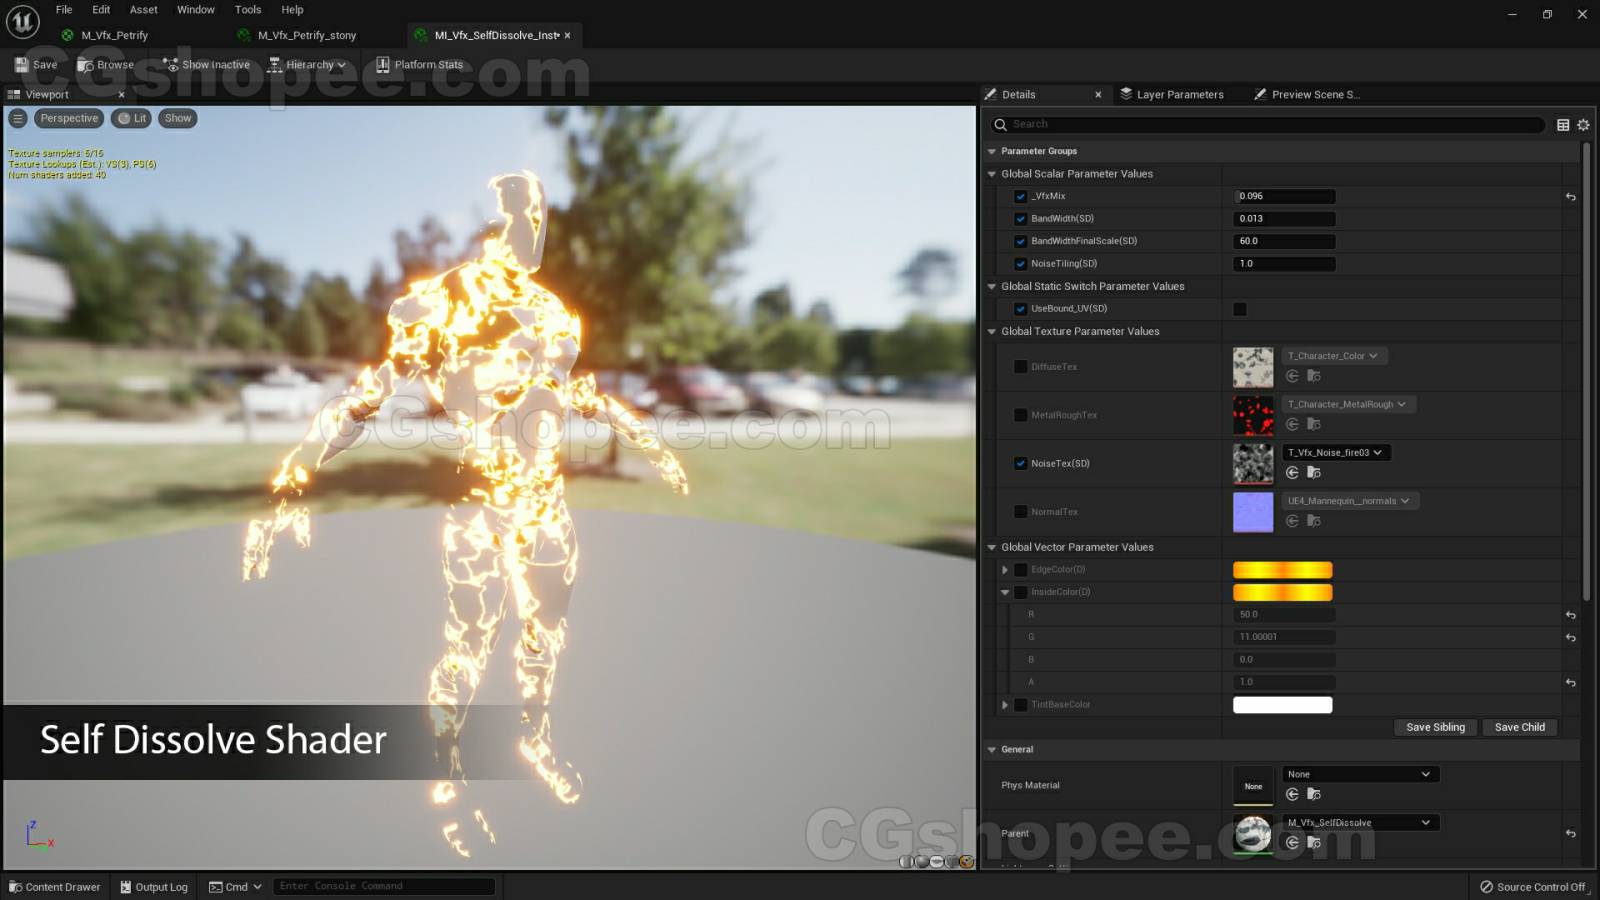This screenshot has height=900, width=1600.
Task: Toggle the NoiseTex(SD) override checkbox
Action: pos(1020,463)
